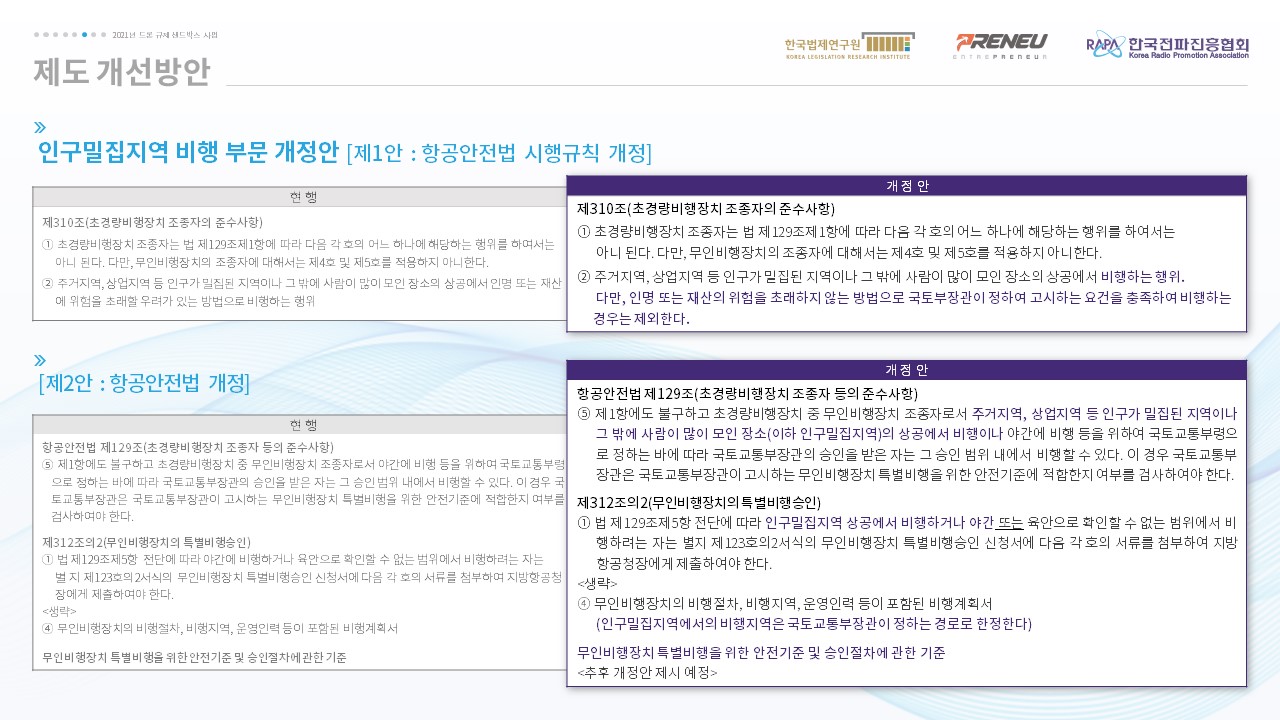Image resolution: width=1280 pixels, height=720 pixels.
Task: Click the blue chevron bullet above '[제2안 : 항공안전법 개정]'
Action: point(39,359)
